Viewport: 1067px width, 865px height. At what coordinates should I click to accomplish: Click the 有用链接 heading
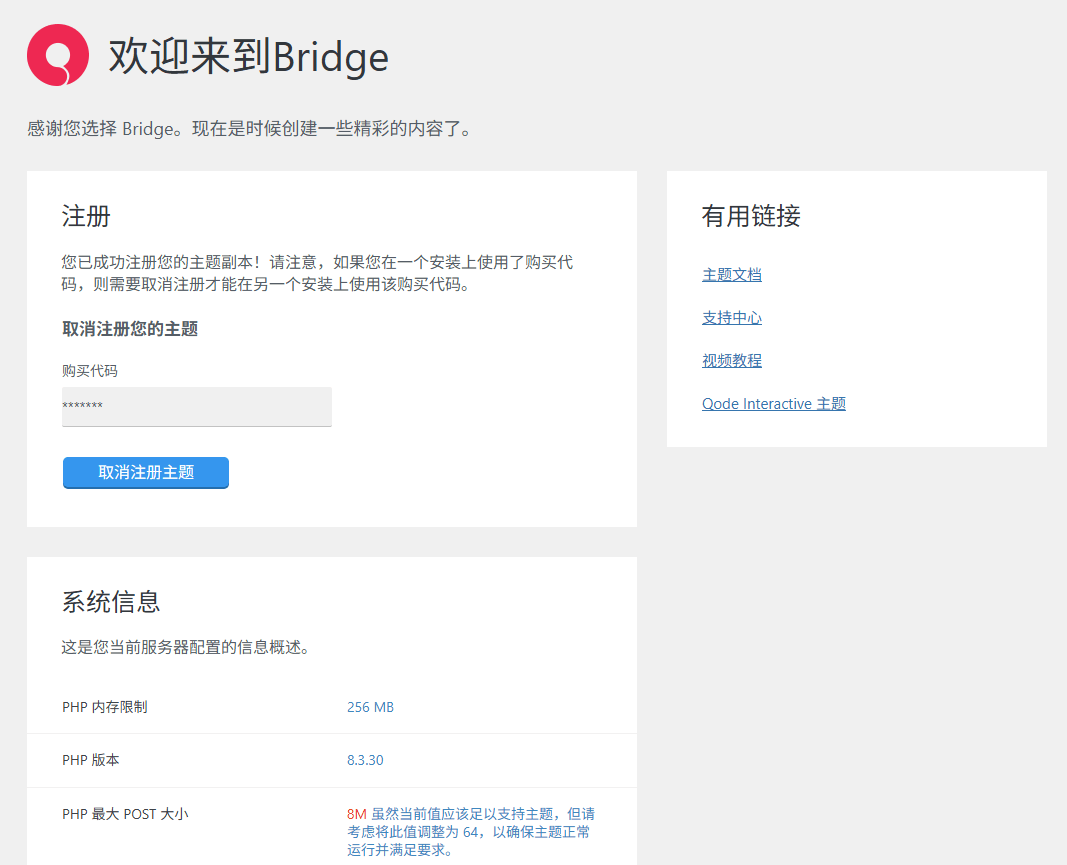(751, 216)
